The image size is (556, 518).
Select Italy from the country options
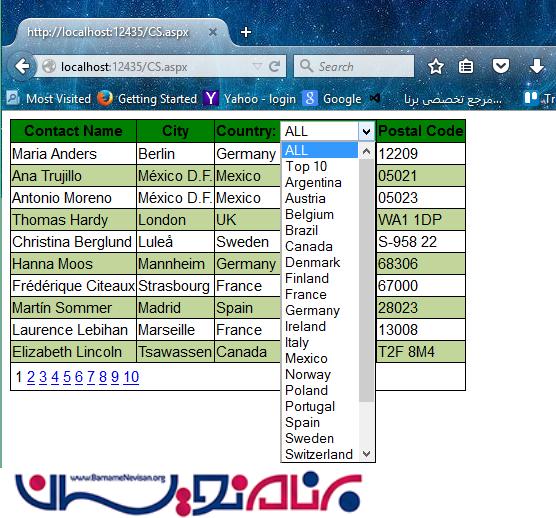320,342
